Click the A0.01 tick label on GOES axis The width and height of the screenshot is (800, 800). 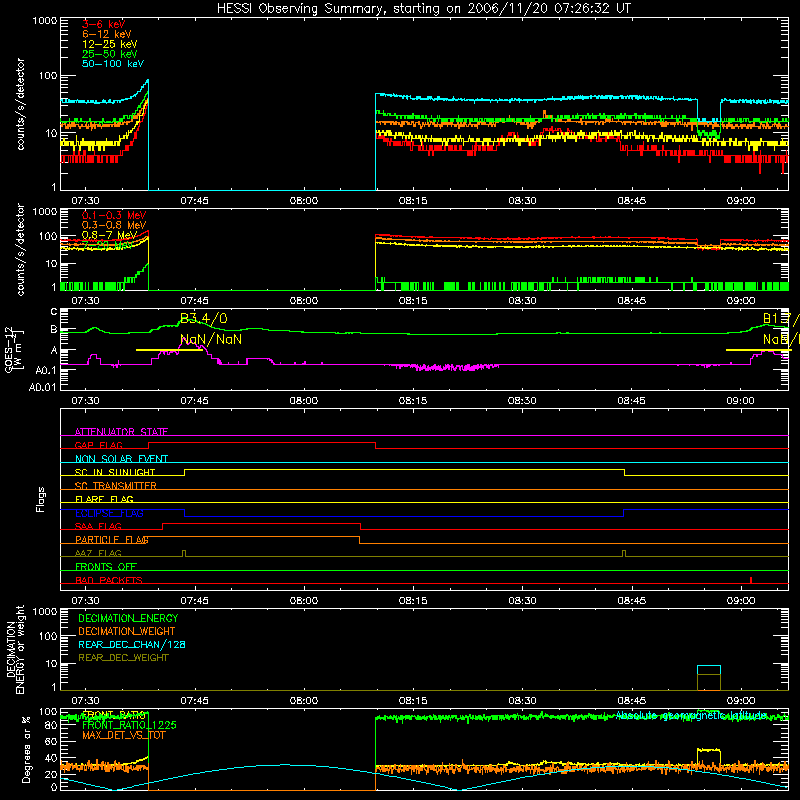42,387
